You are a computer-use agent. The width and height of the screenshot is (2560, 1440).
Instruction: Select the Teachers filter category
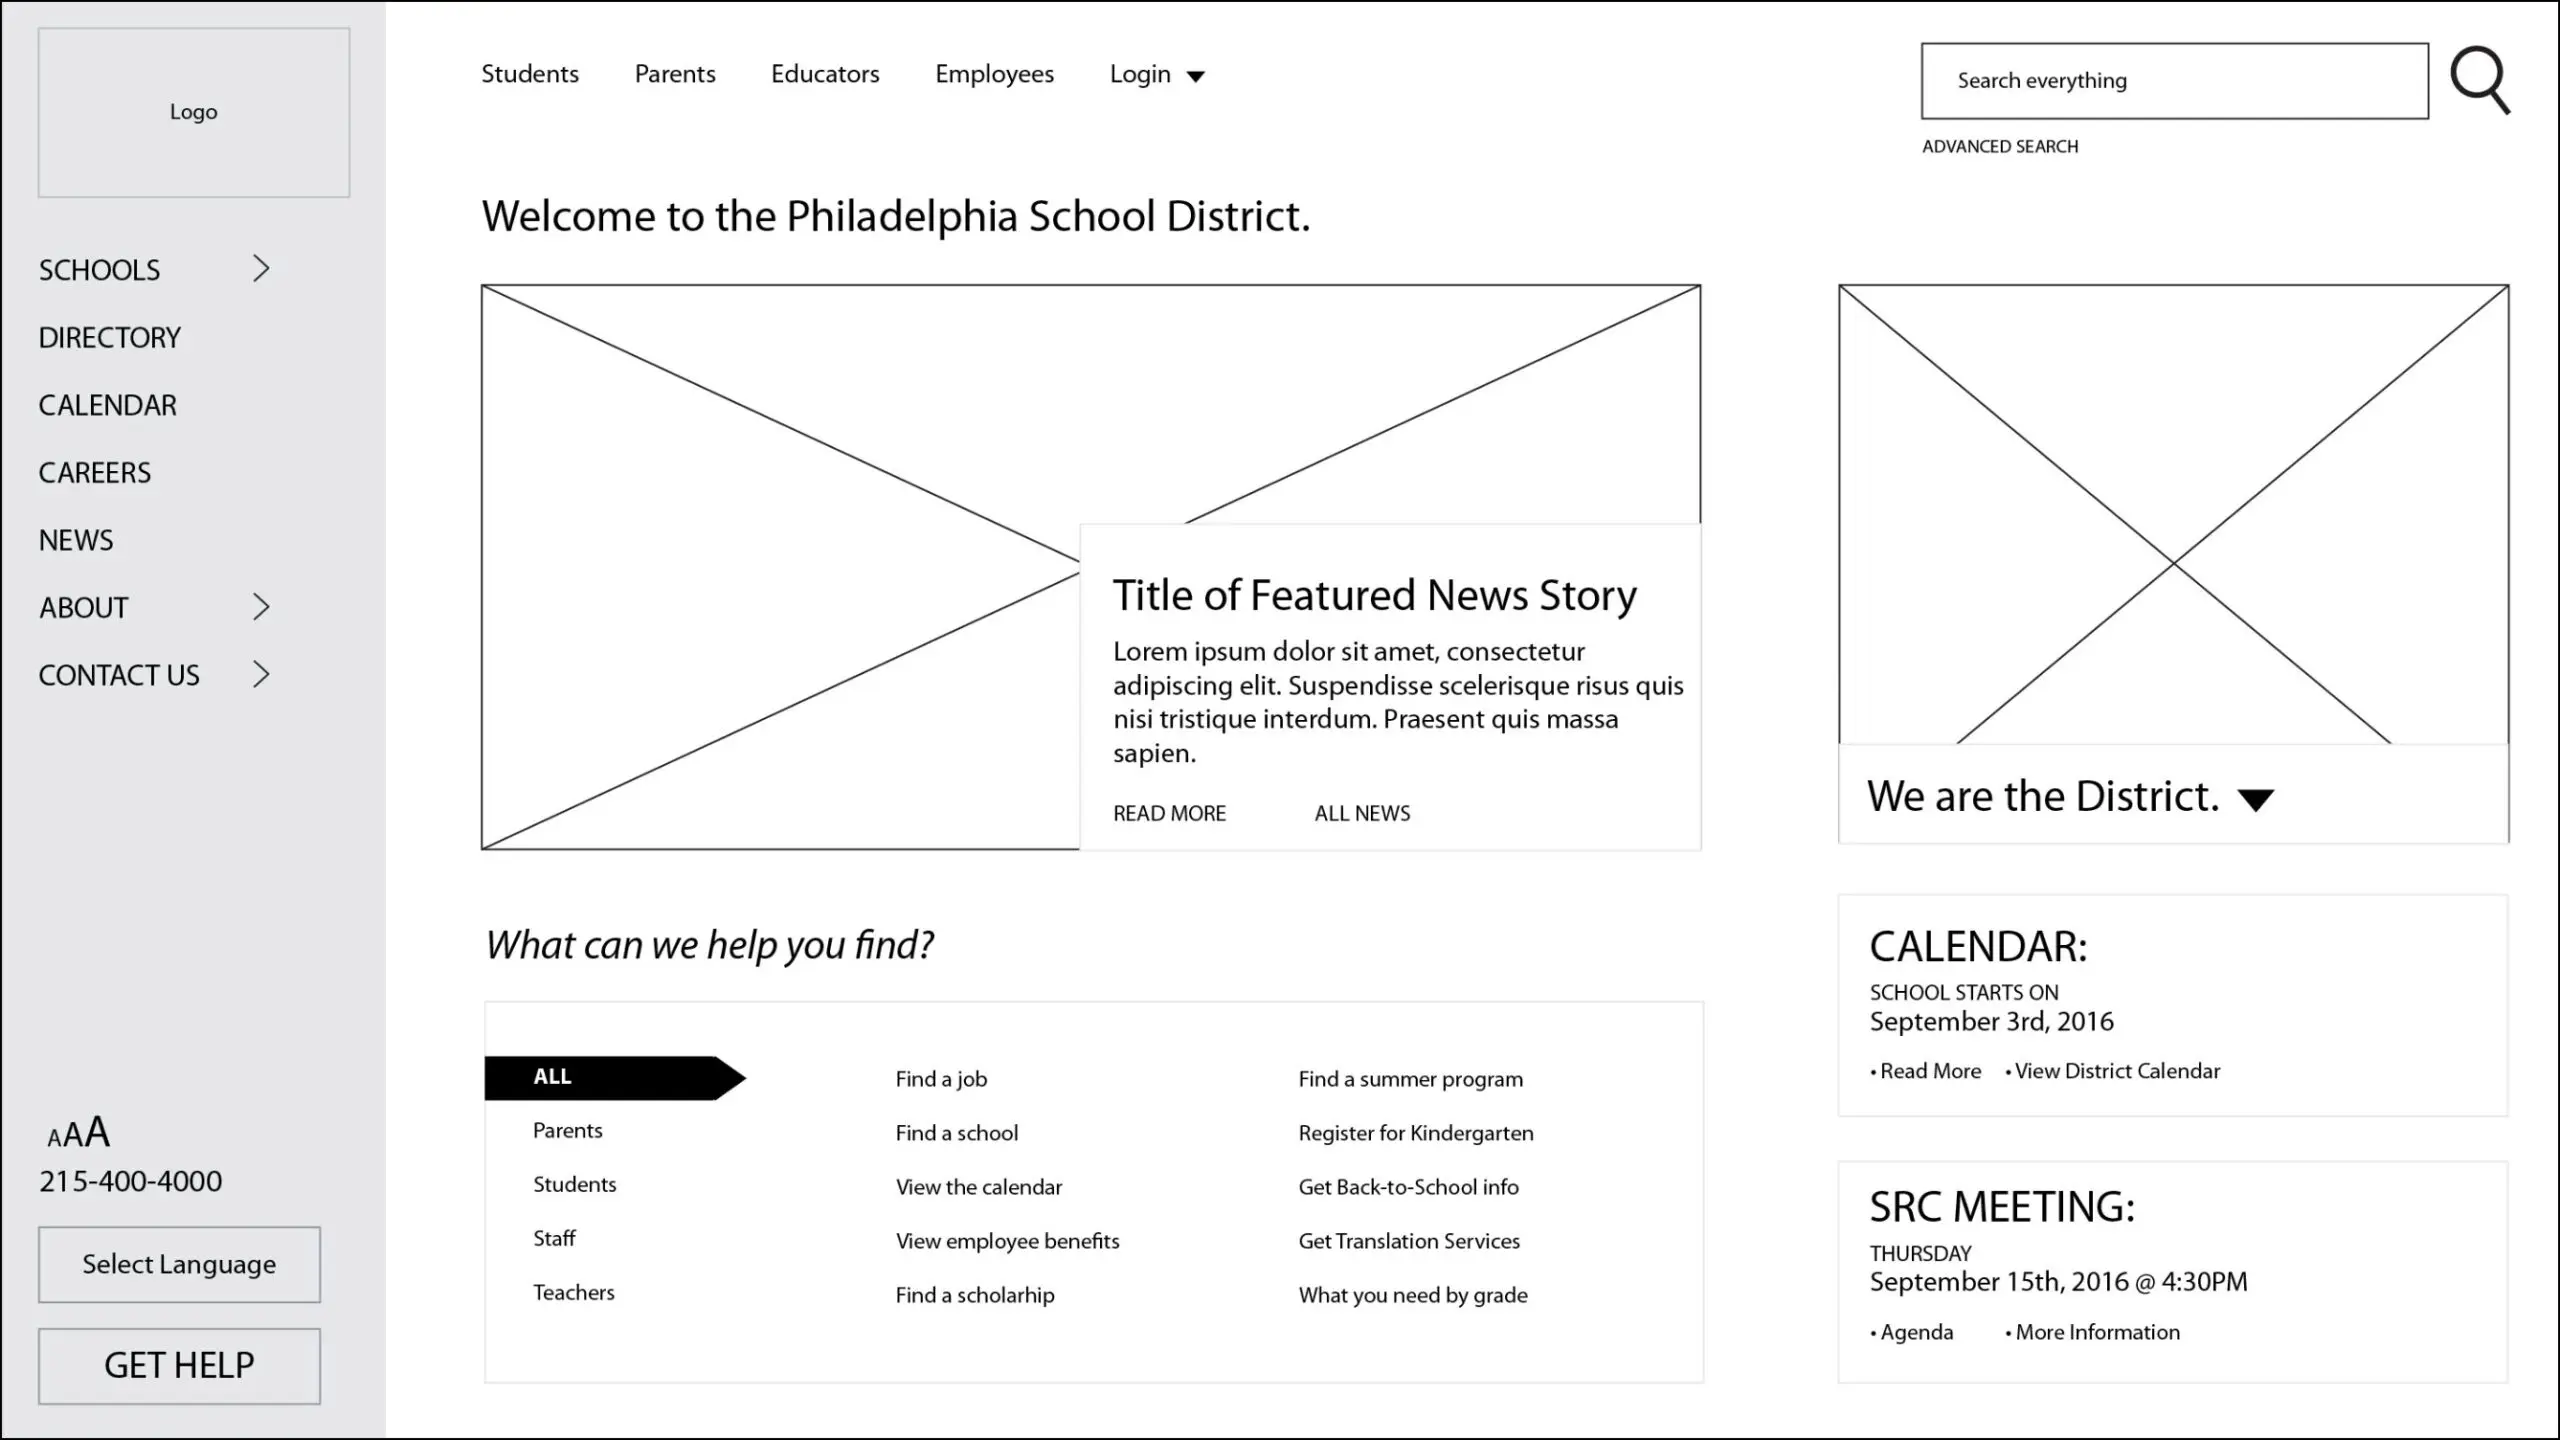tap(573, 1292)
